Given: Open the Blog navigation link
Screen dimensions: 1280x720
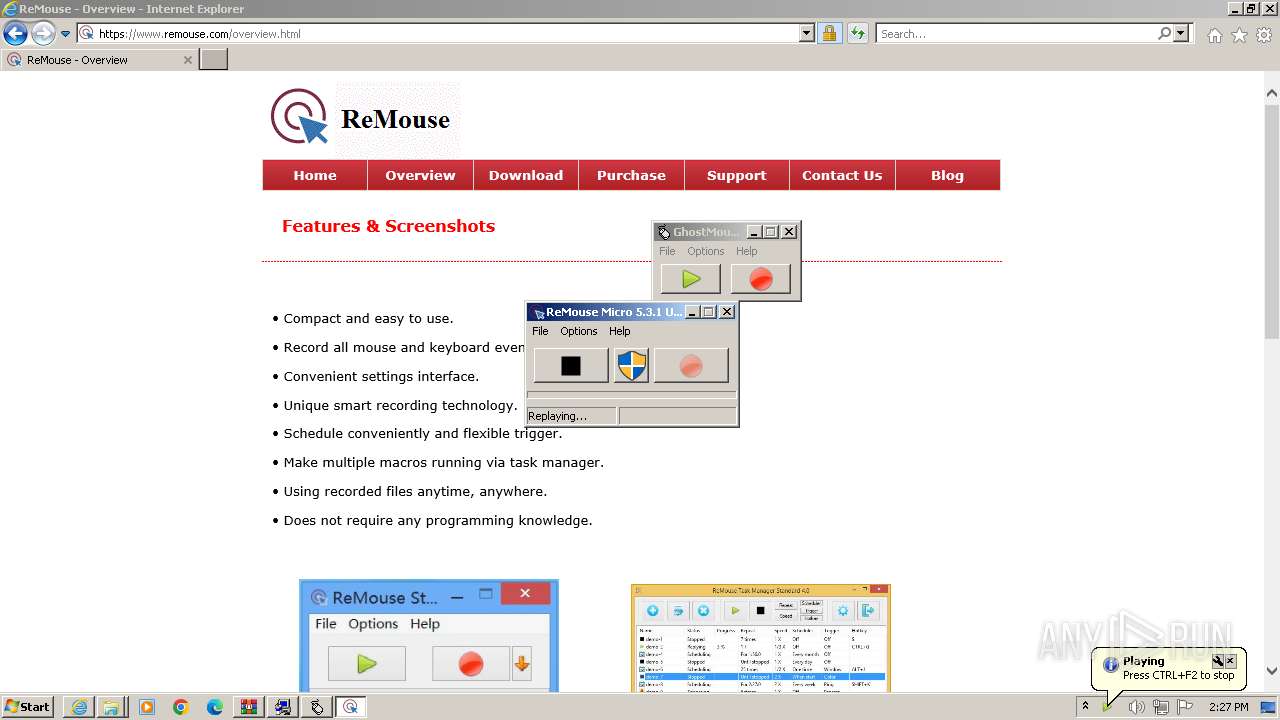Looking at the screenshot, I should point(947,175).
